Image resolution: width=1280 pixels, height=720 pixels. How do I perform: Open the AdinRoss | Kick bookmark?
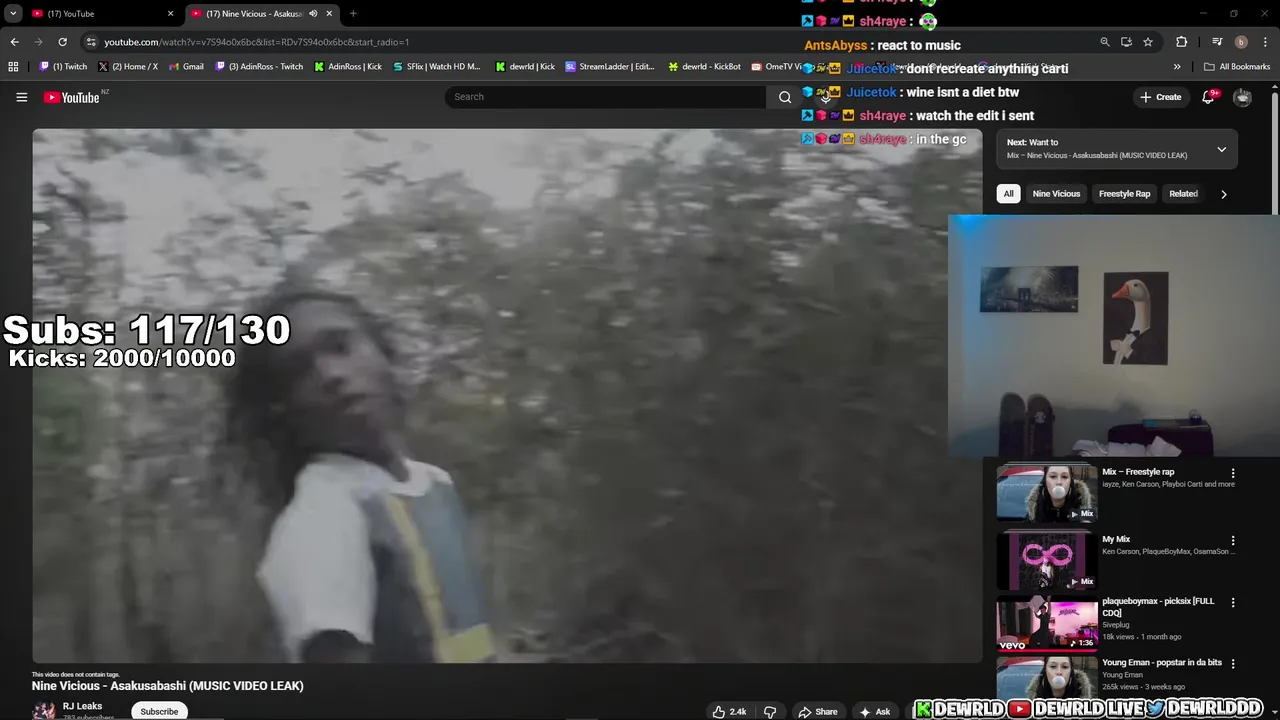click(348, 67)
